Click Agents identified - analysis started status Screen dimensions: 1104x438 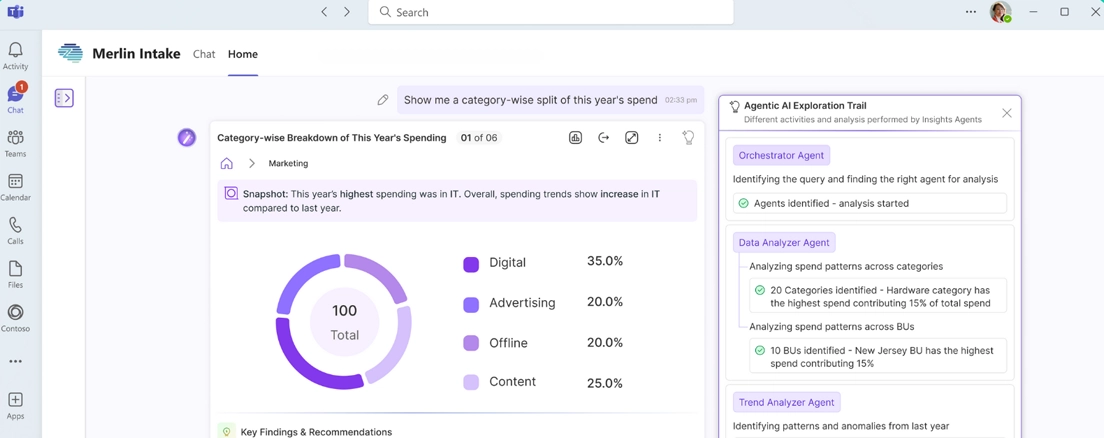(x=870, y=204)
